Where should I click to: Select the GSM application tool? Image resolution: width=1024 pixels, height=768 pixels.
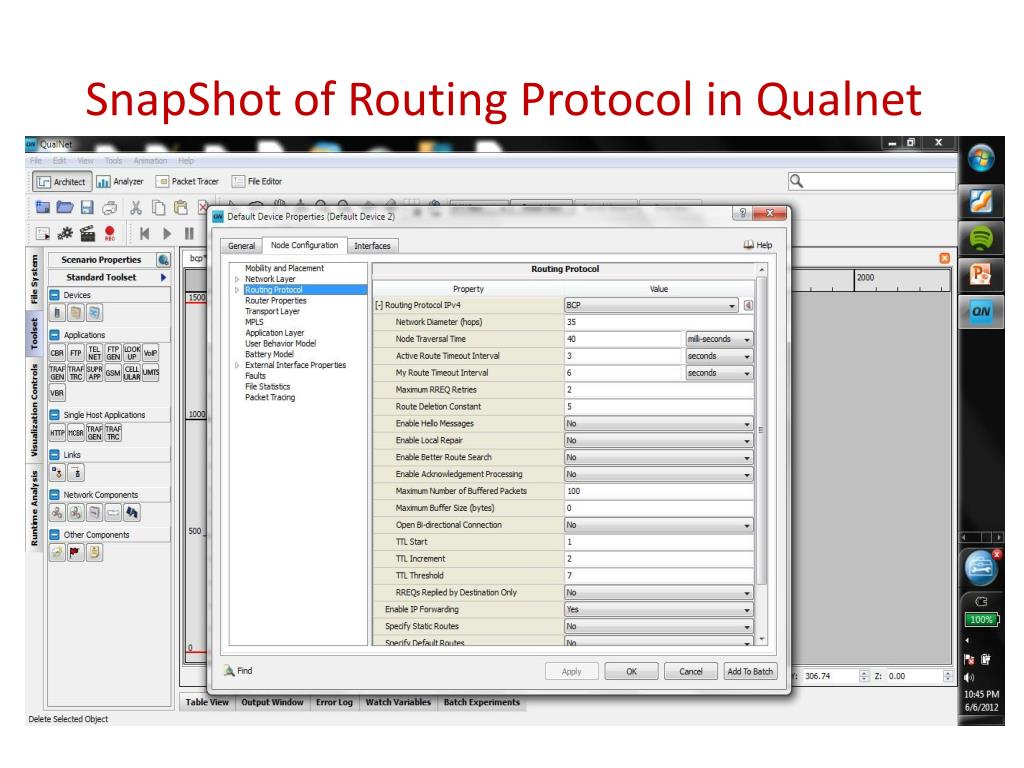pos(114,373)
